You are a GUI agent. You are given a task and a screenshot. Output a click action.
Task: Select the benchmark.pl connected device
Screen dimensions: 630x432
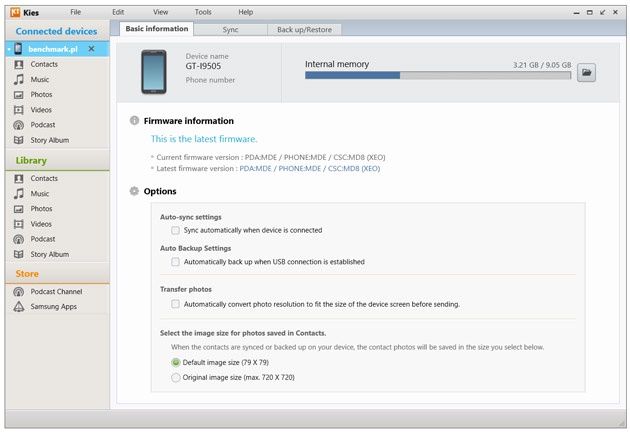click(57, 49)
